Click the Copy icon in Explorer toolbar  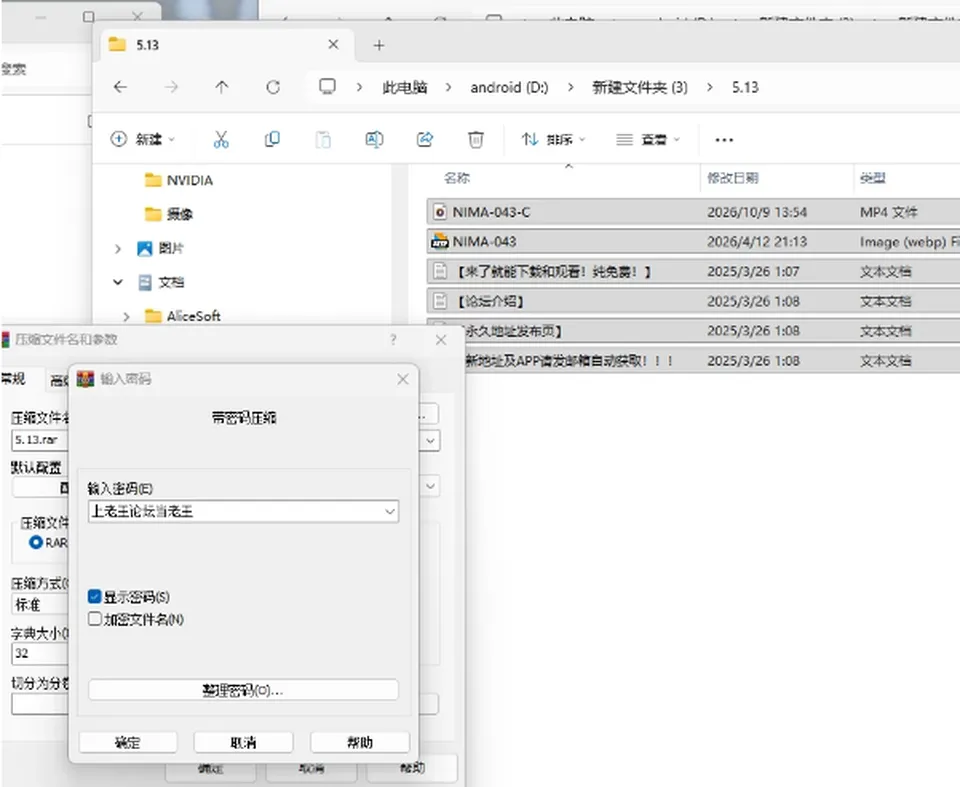272,140
